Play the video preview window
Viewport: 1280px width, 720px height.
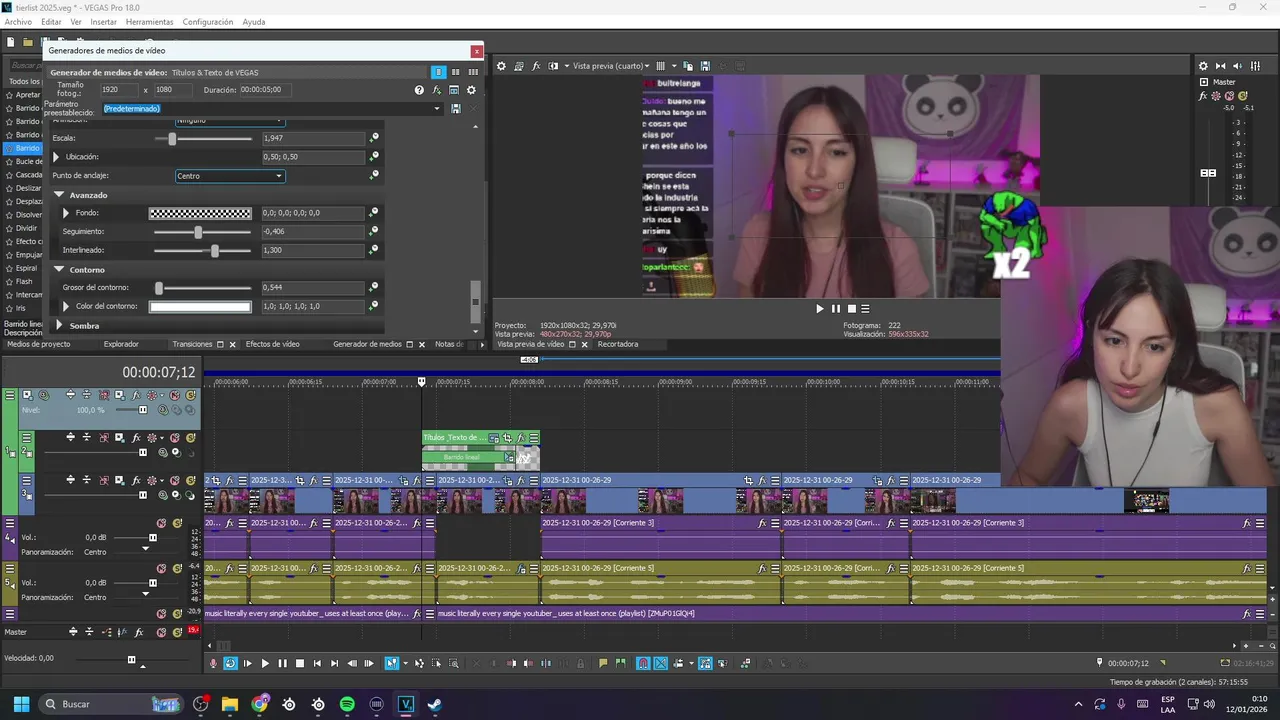tap(820, 309)
